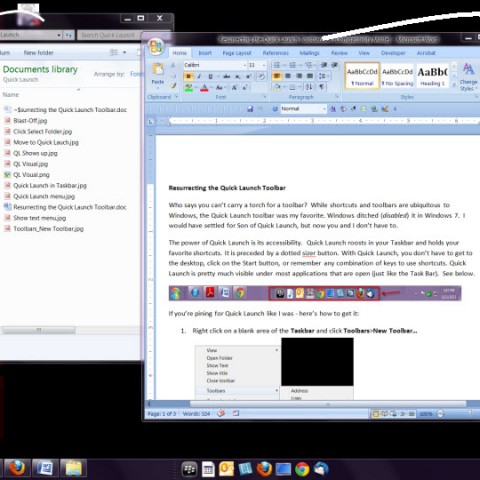Toggle Underline formatting
Viewport: 480px width, 480px height.
[x=210, y=76]
